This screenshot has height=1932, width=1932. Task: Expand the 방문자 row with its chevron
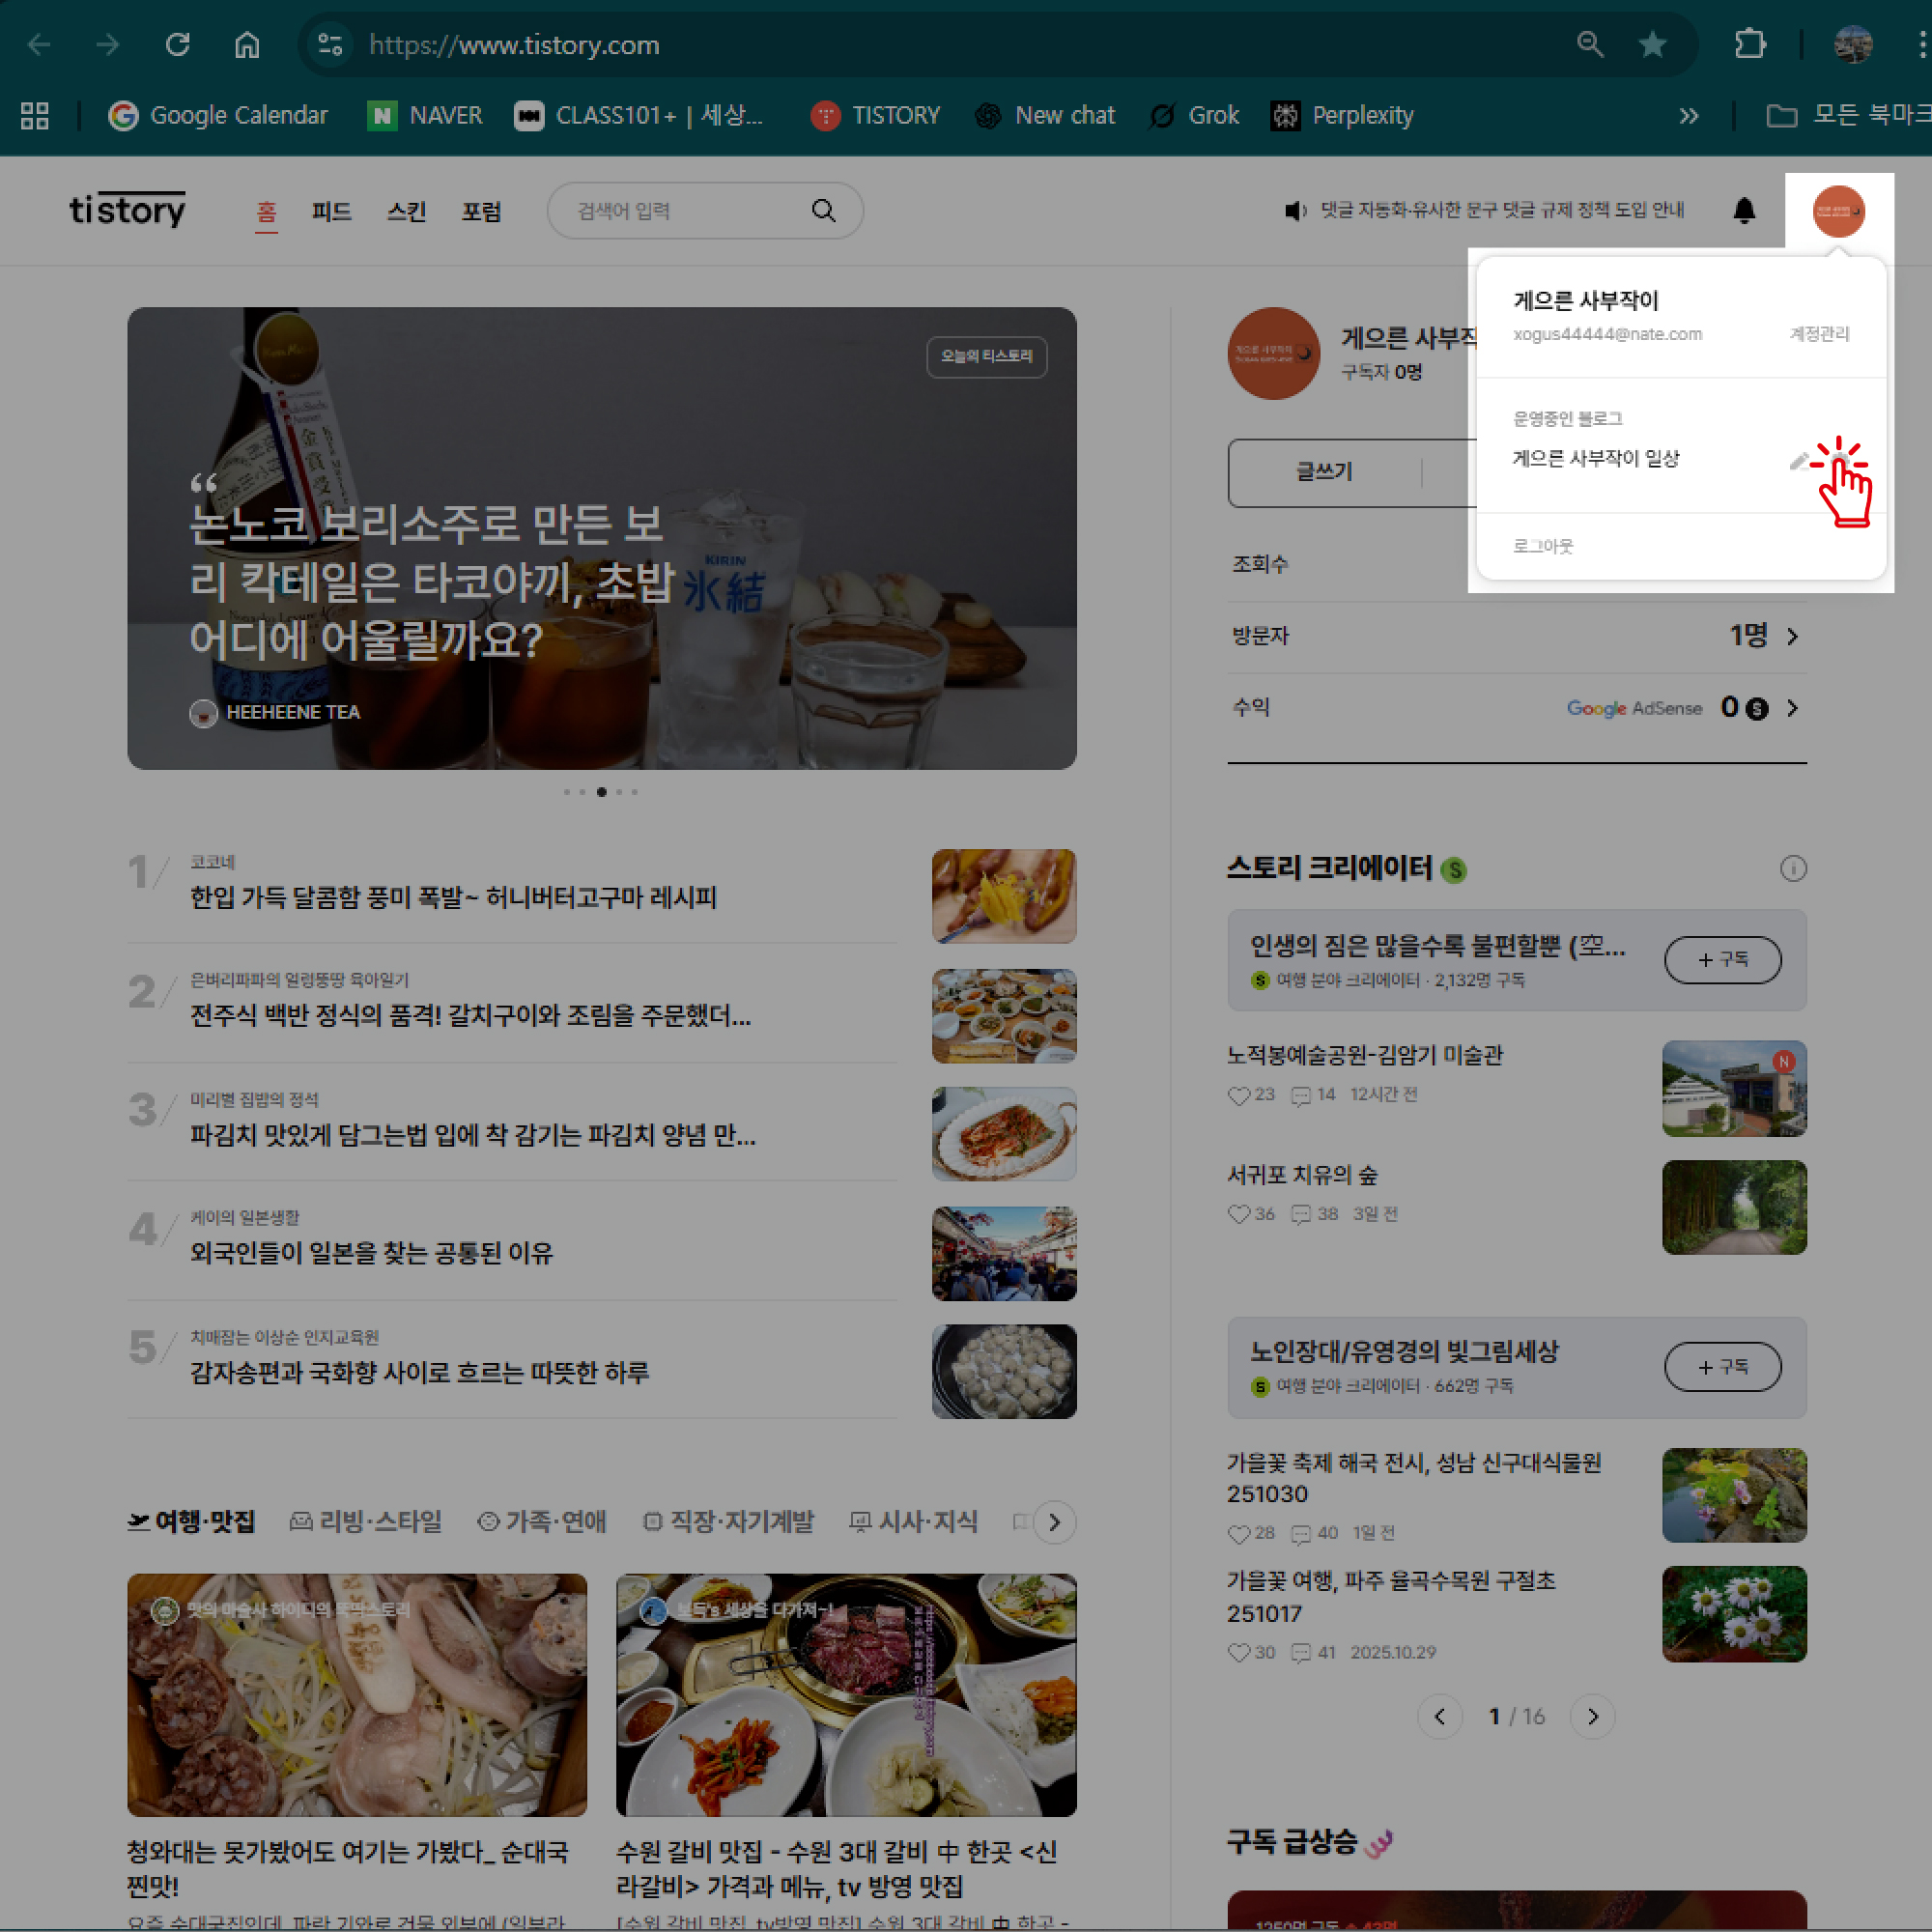(1793, 636)
